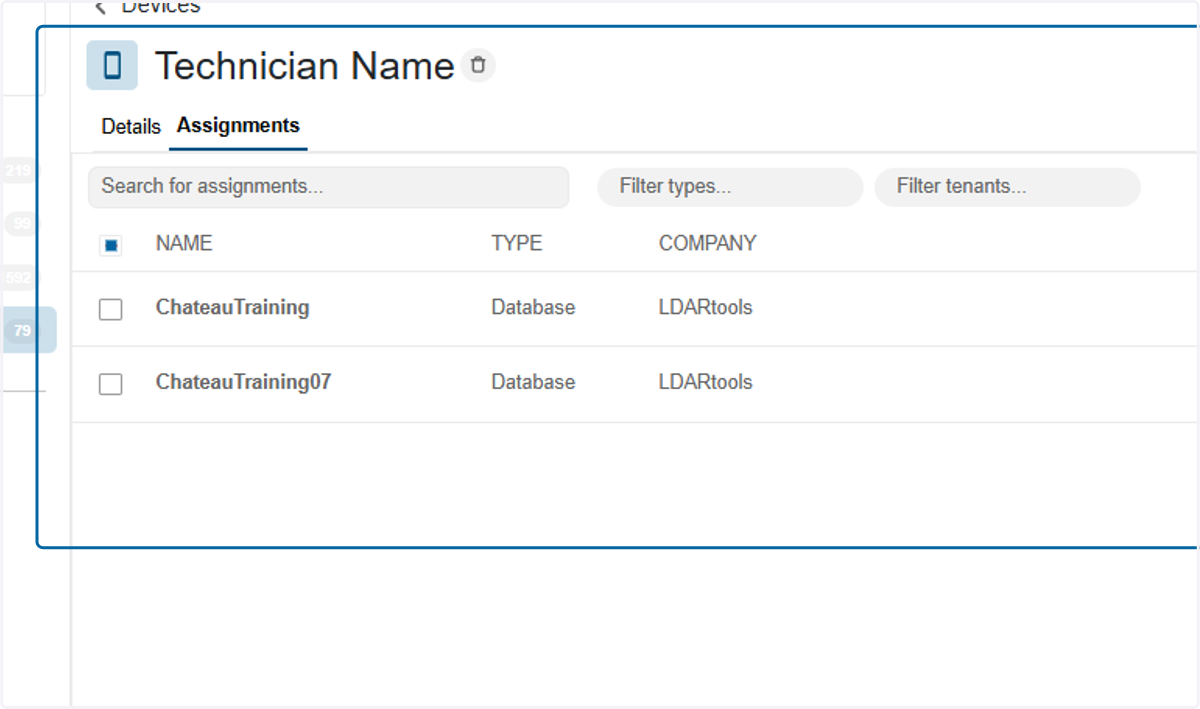This screenshot has height=709, width=1200.
Task: Click the Database type in ChateauTraining07 row
Action: (x=533, y=382)
